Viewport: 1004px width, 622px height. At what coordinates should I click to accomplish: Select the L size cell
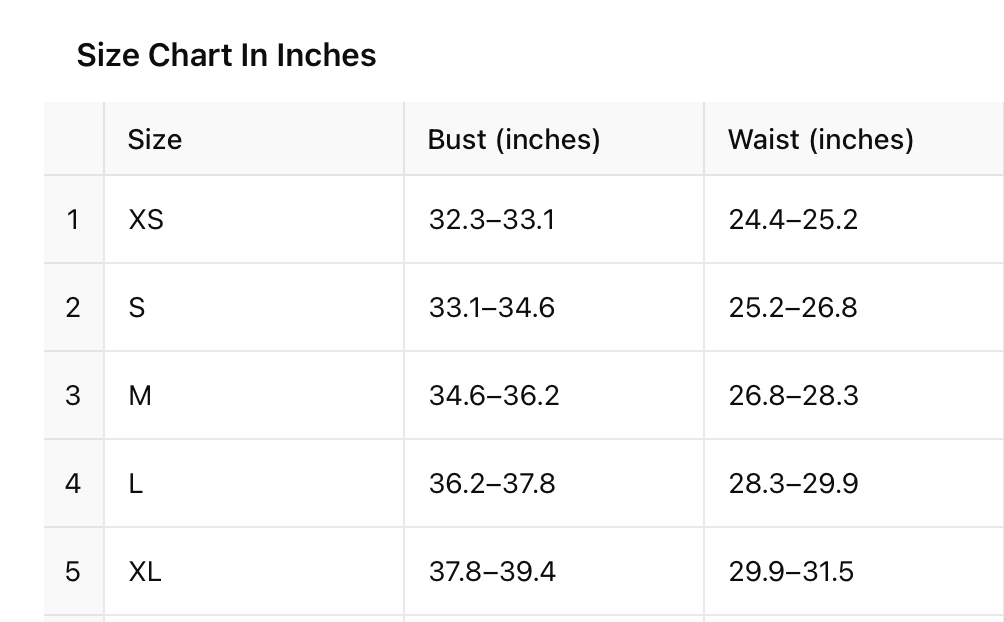point(254,484)
